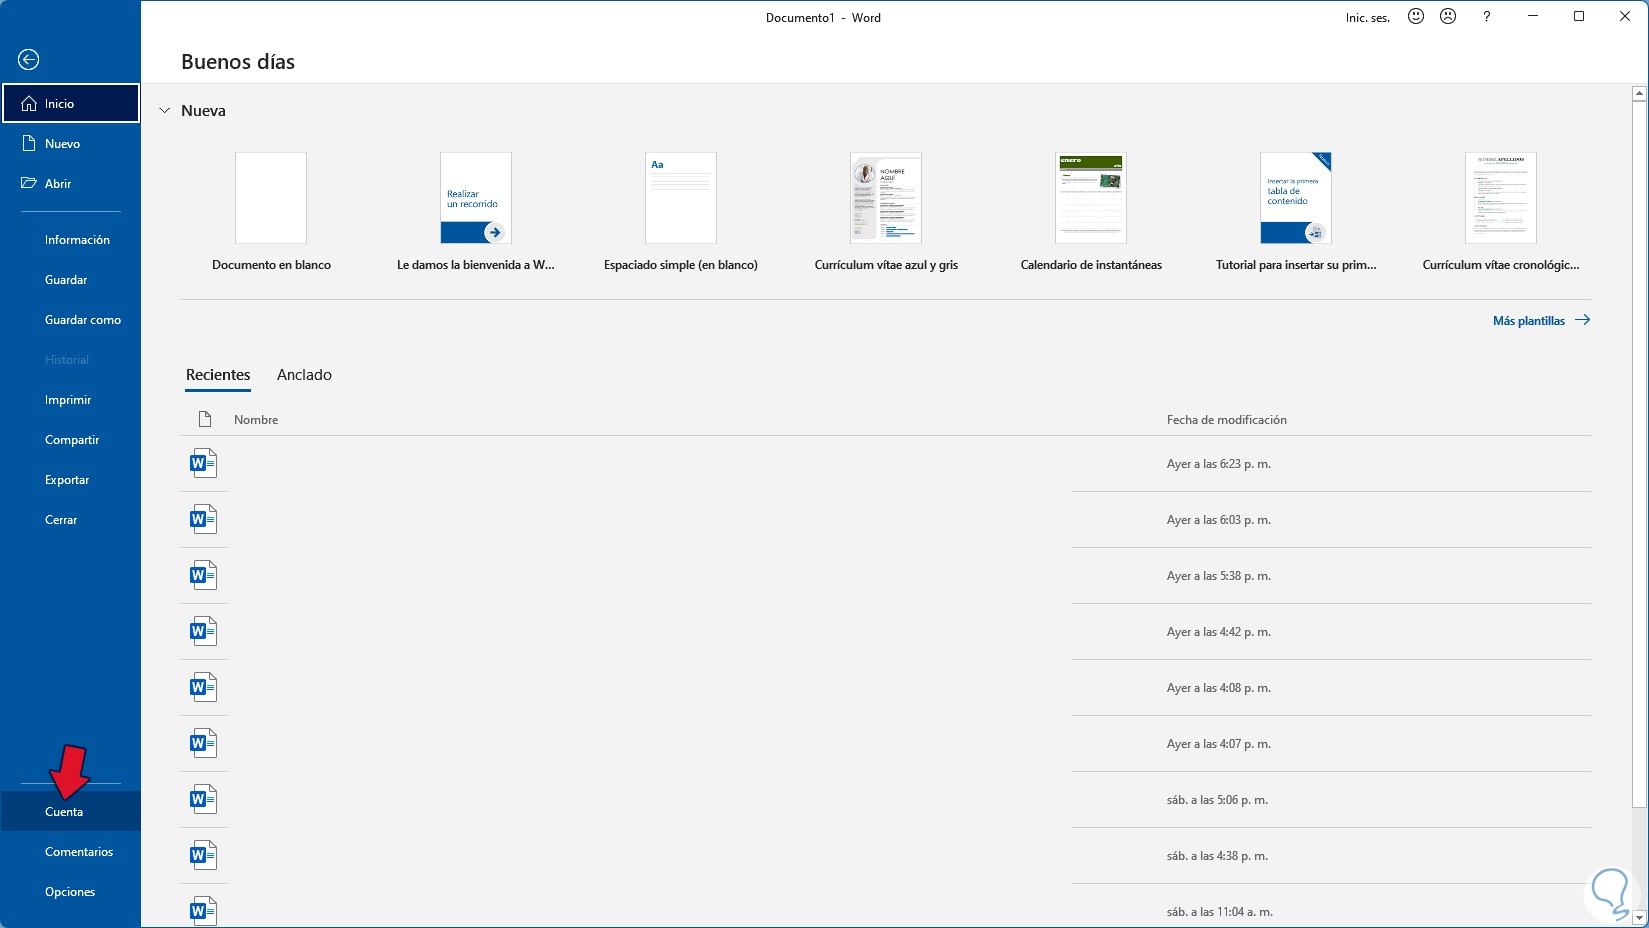The height and width of the screenshot is (928, 1649).
Task: Send a frown via sad face icon
Action: (x=1448, y=17)
